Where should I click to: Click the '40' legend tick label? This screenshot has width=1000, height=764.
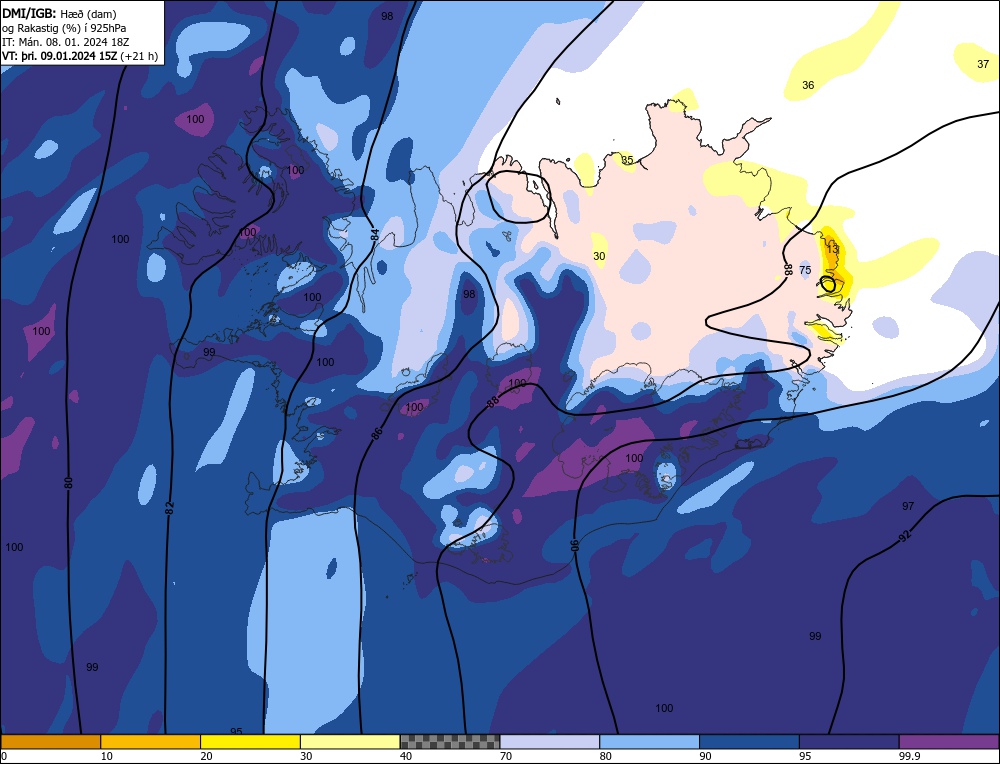(x=406, y=756)
